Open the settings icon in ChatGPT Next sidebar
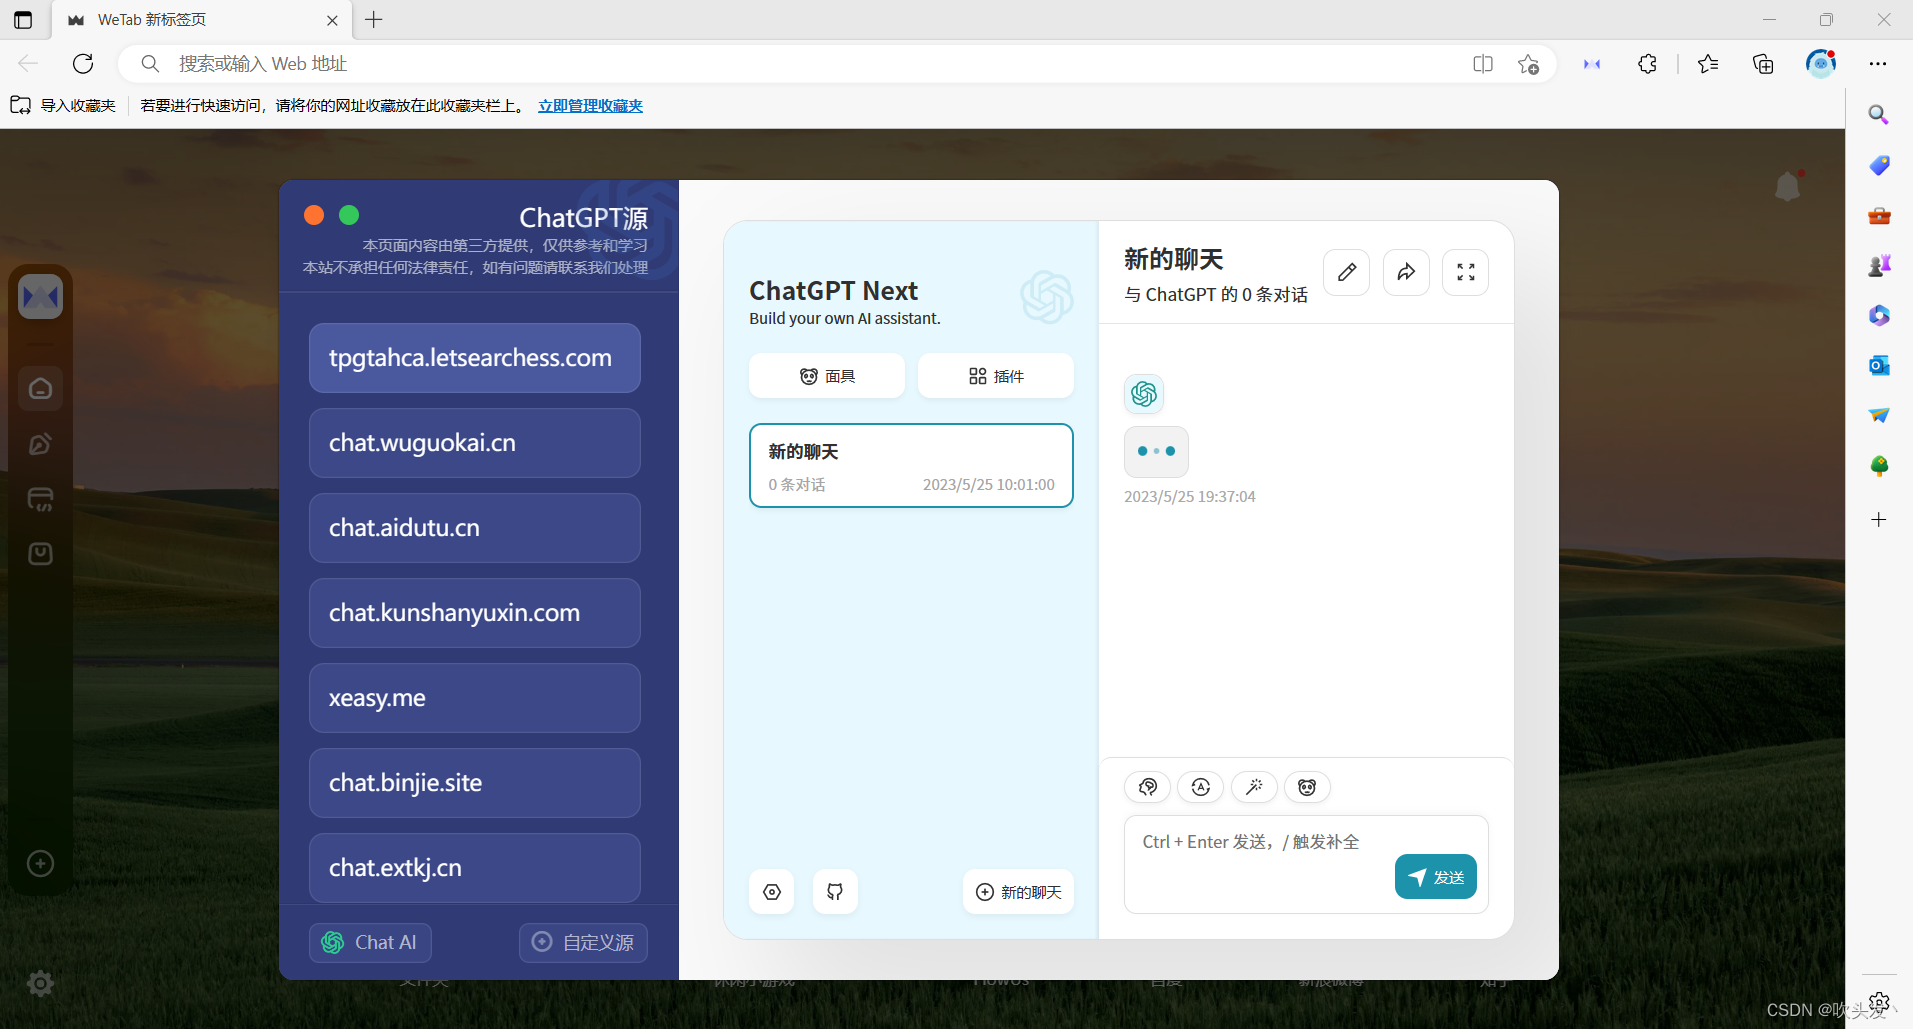 pos(771,891)
